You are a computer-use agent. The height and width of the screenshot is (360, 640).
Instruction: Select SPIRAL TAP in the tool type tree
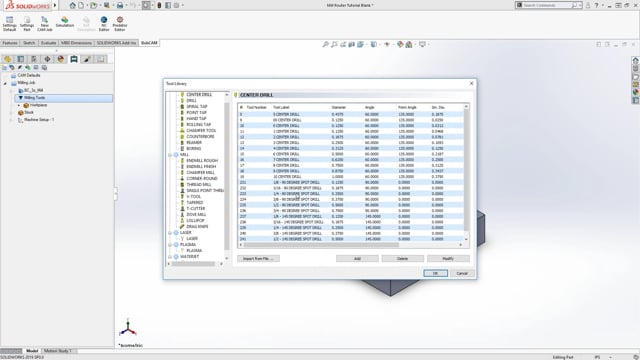[x=197, y=107]
